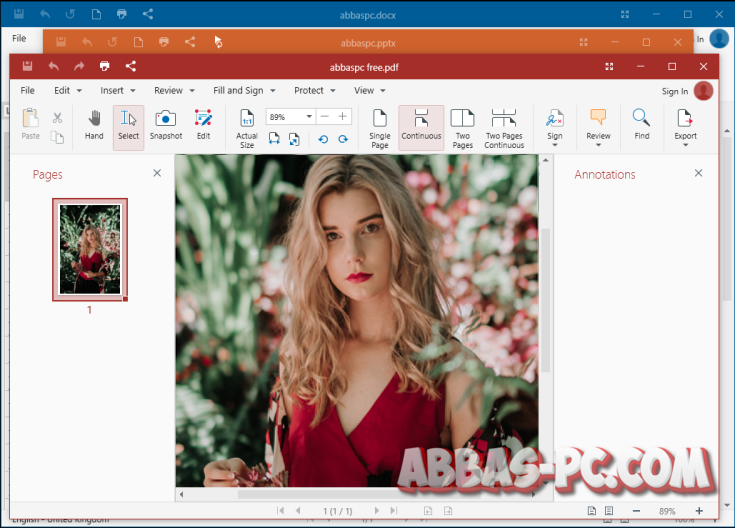Go to the first page
Image resolution: width=735 pixels, height=528 pixels.
[280, 511]
